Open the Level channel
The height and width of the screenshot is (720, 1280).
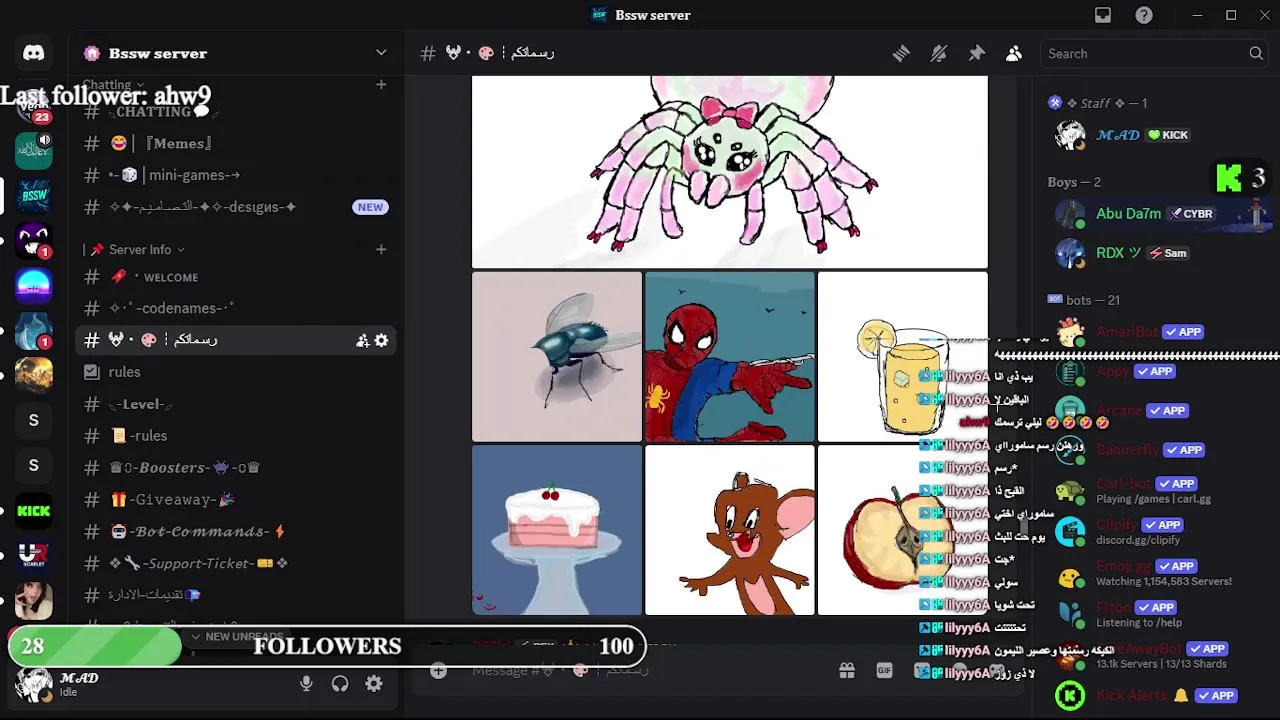click(x=236, y=404)
